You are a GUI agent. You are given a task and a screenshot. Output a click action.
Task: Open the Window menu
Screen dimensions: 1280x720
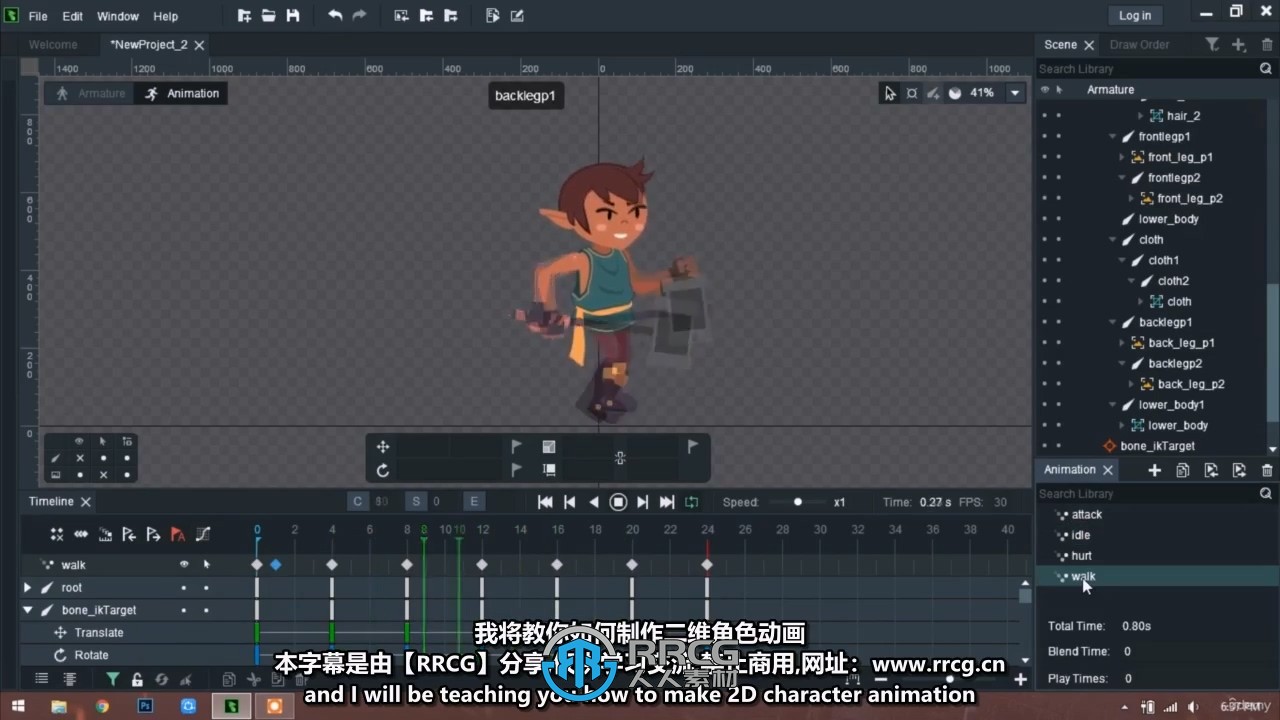pyautogui.click(x=118, y=16)
